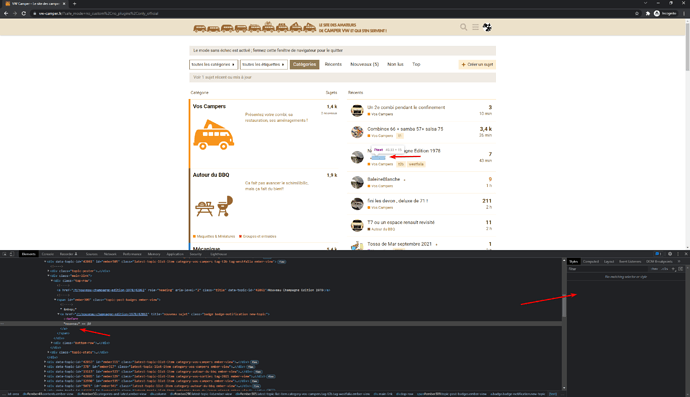
Task: Click the Autour du BBQ picnic and grill image
Action: click(x=214, y=206)
